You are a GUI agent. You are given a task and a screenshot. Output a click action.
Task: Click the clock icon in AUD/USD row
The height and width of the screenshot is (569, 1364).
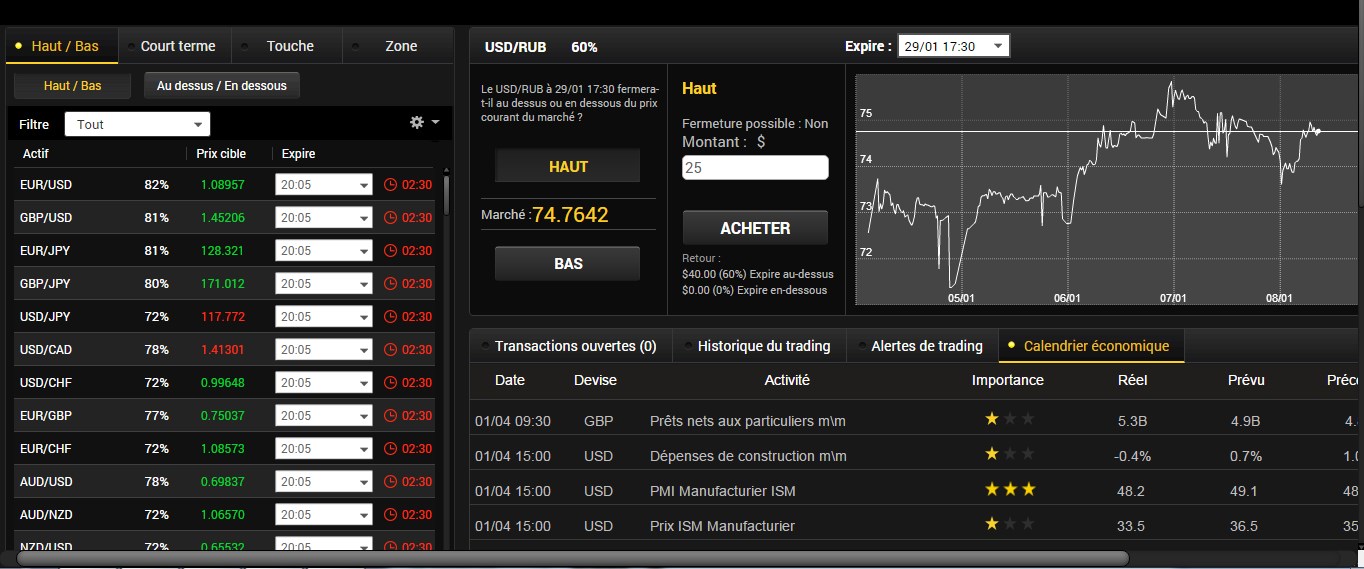(391, 481)
